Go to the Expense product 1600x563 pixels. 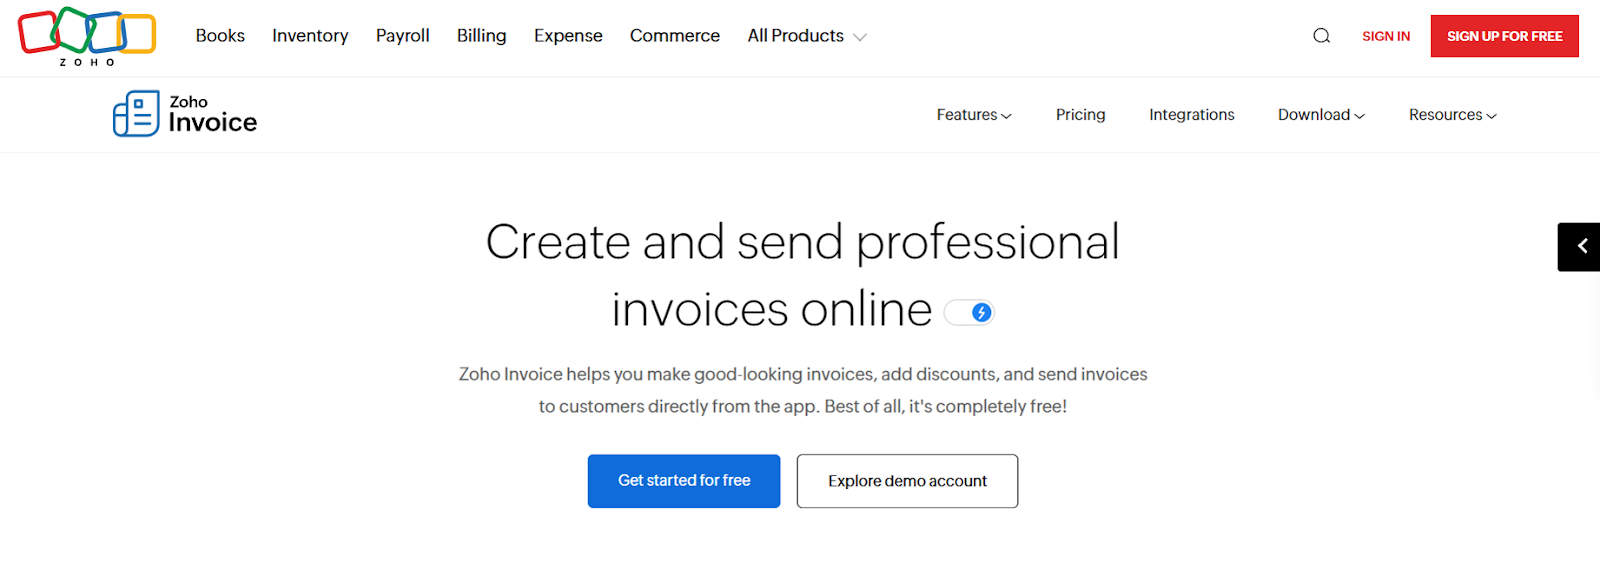point(568,36)
